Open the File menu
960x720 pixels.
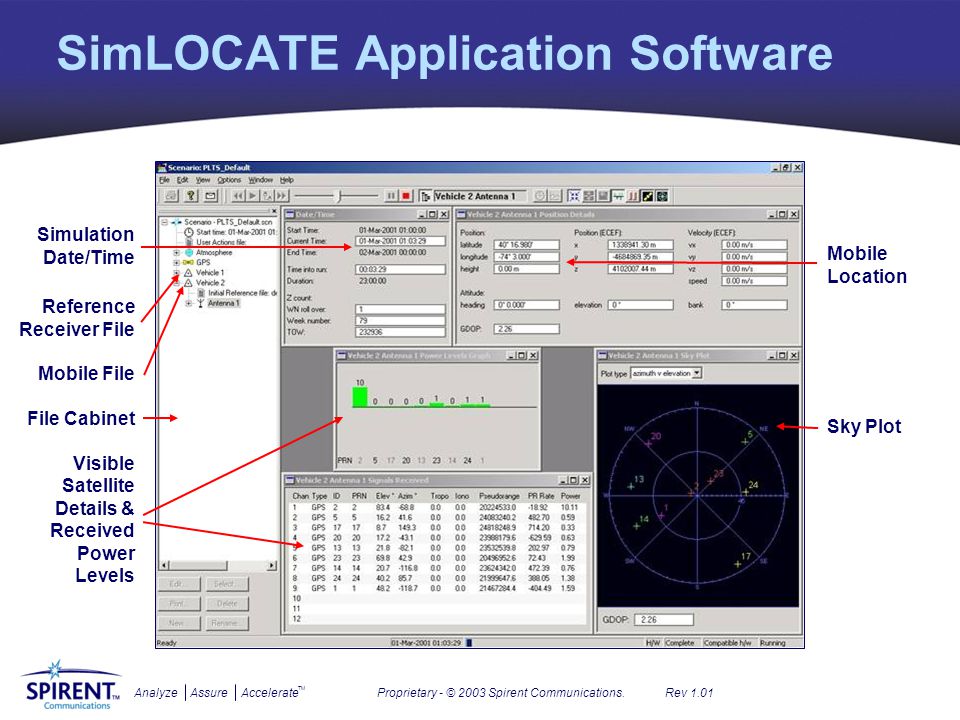click(164, 180)
